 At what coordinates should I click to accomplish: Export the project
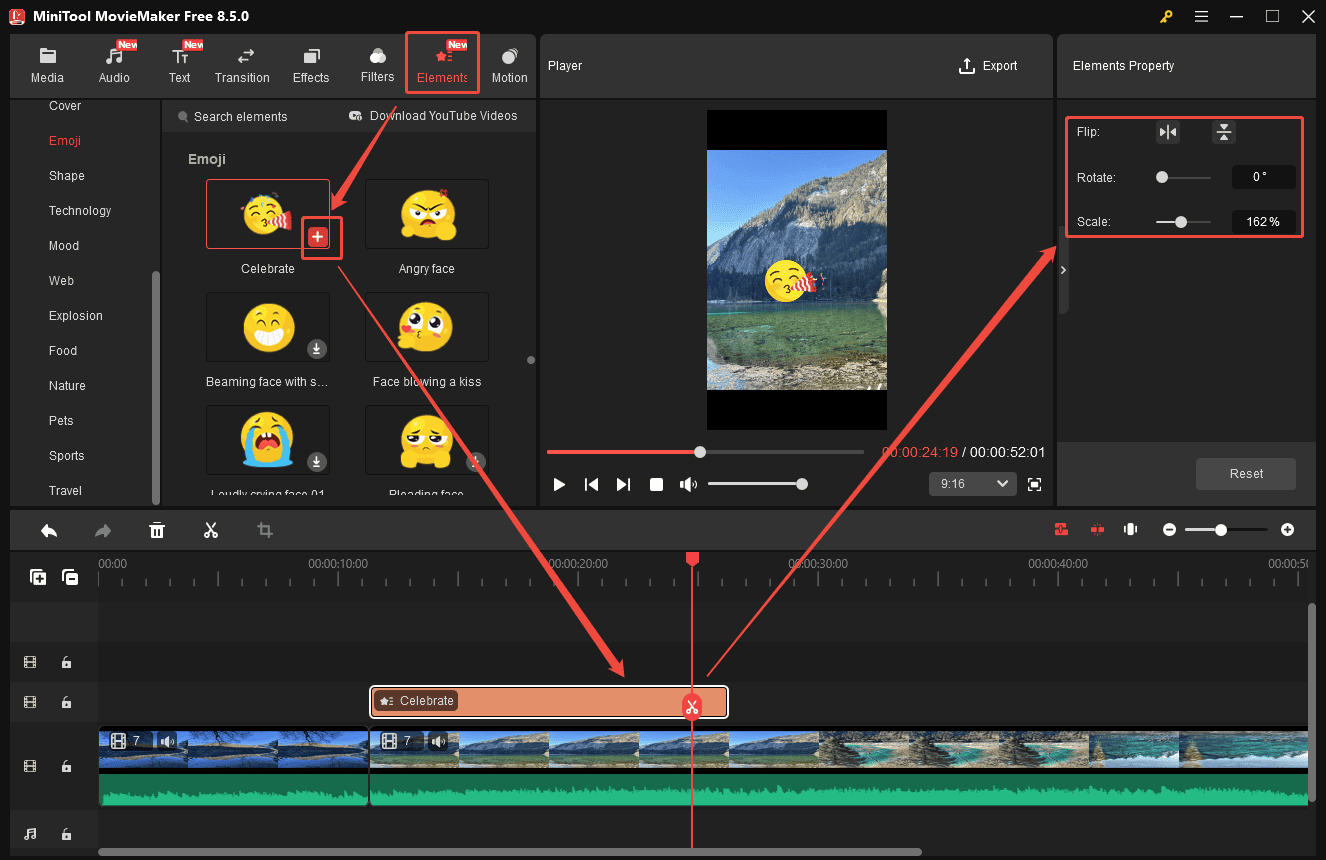tap(988, 66)
